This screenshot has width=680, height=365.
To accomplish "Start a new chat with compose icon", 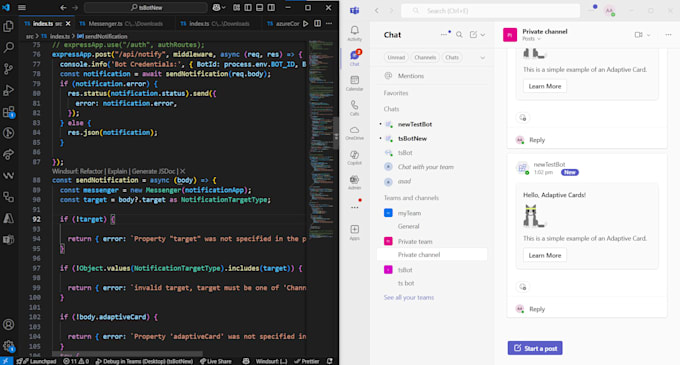I will click(x=473, y=35).
